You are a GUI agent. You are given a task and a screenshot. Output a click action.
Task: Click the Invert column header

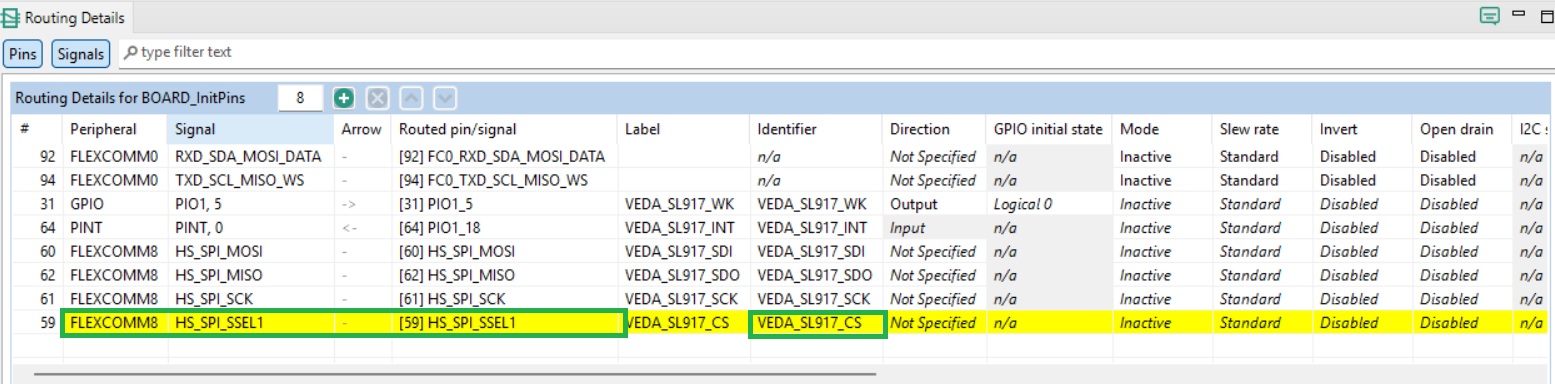click(x=1363, y=129)
